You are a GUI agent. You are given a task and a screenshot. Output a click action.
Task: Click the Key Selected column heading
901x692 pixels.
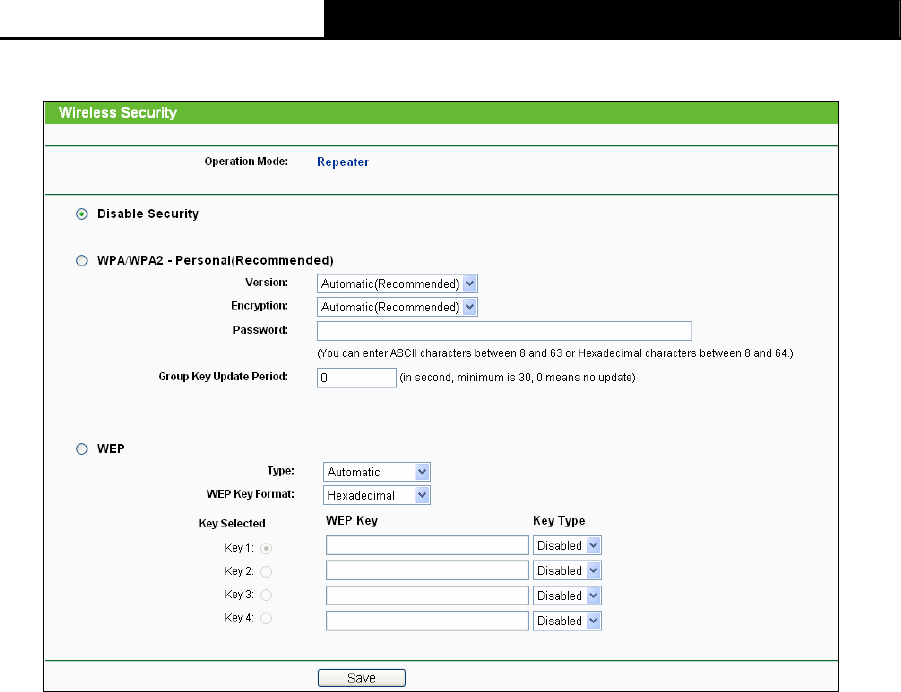[232, 523]
